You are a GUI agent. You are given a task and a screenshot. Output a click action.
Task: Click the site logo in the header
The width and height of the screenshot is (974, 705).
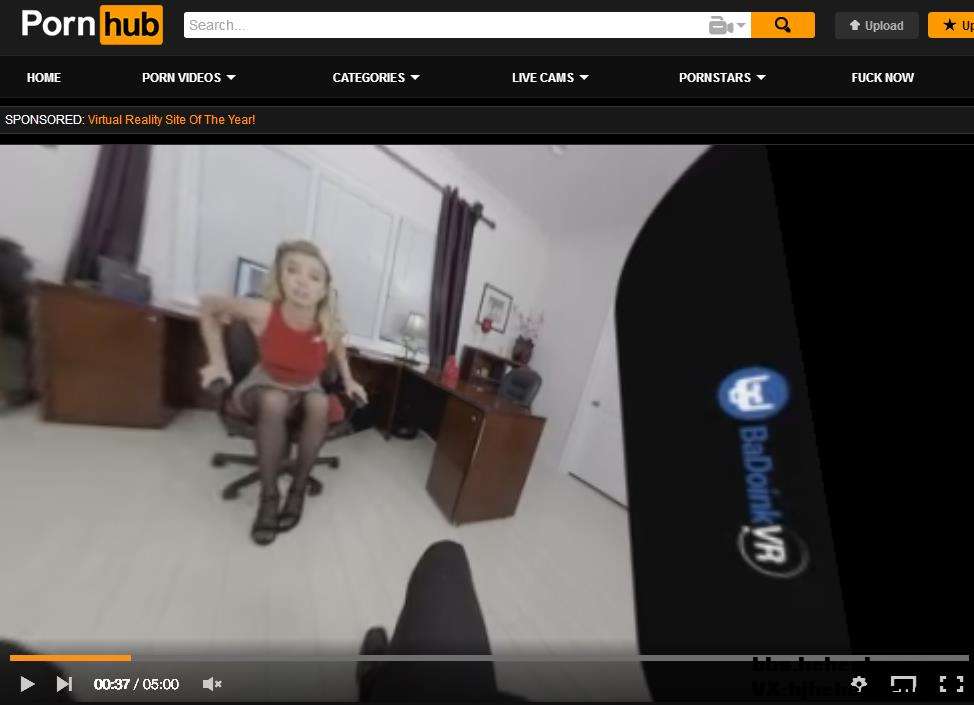tap(91, 25)
